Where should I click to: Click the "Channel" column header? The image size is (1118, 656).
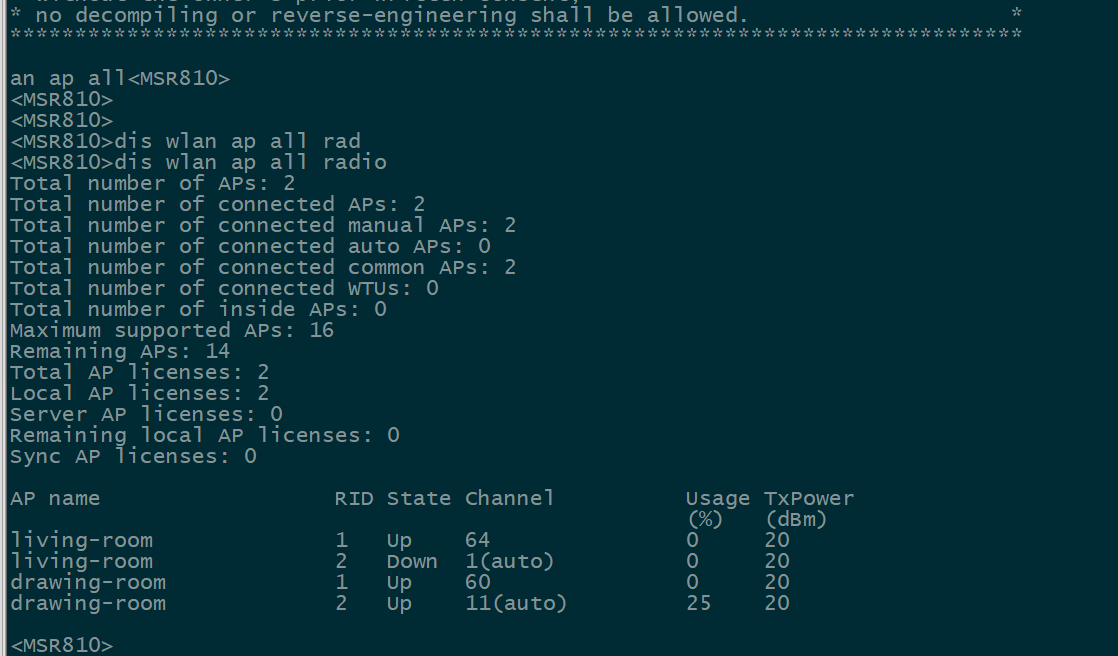509,498
